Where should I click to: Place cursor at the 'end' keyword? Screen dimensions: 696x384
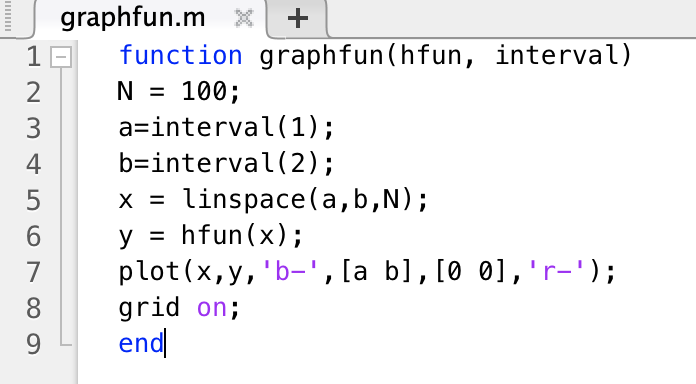pos(141,344)
